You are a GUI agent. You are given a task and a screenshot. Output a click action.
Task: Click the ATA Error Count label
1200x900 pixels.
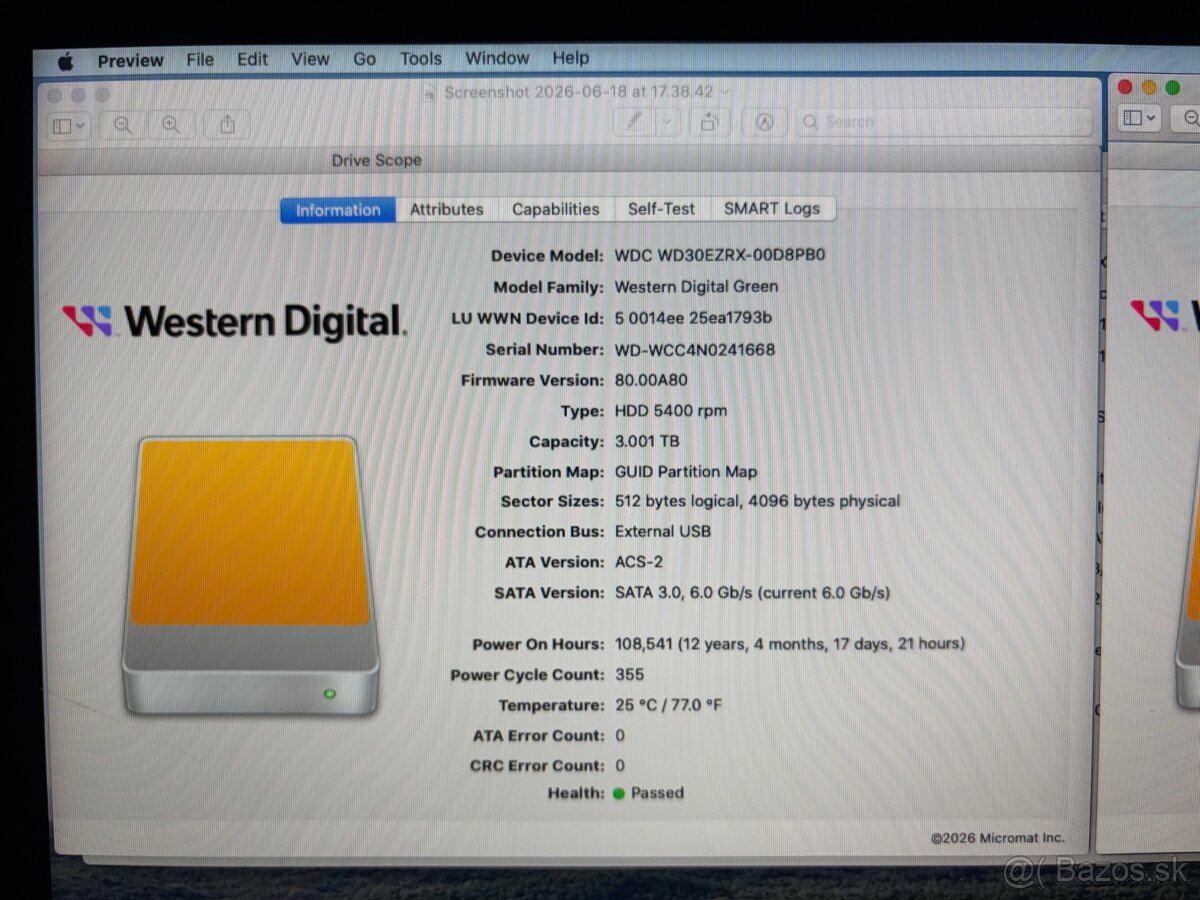(x=538, y=736)
